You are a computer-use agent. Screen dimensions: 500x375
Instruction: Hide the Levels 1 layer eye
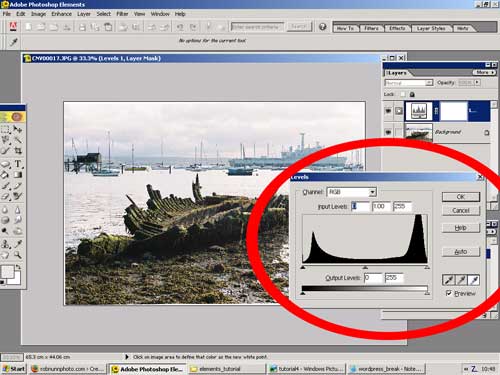[388, 111]
